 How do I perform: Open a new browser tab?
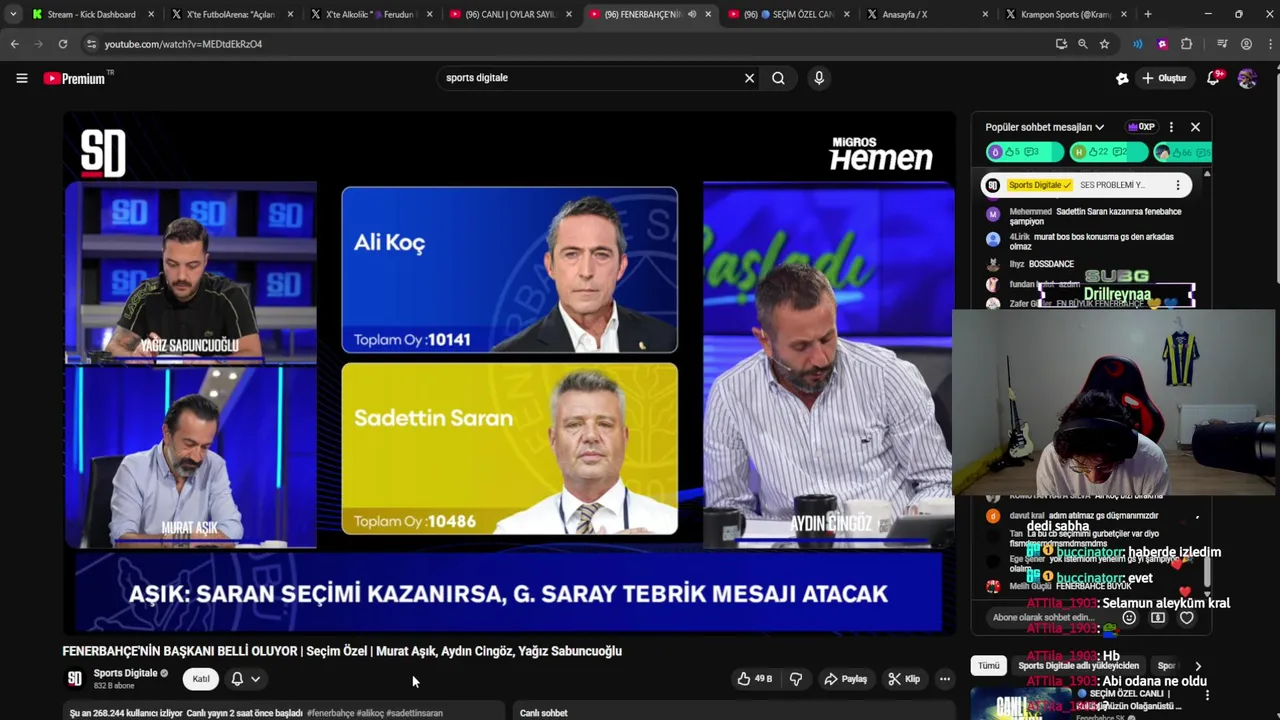[1148, 14]
